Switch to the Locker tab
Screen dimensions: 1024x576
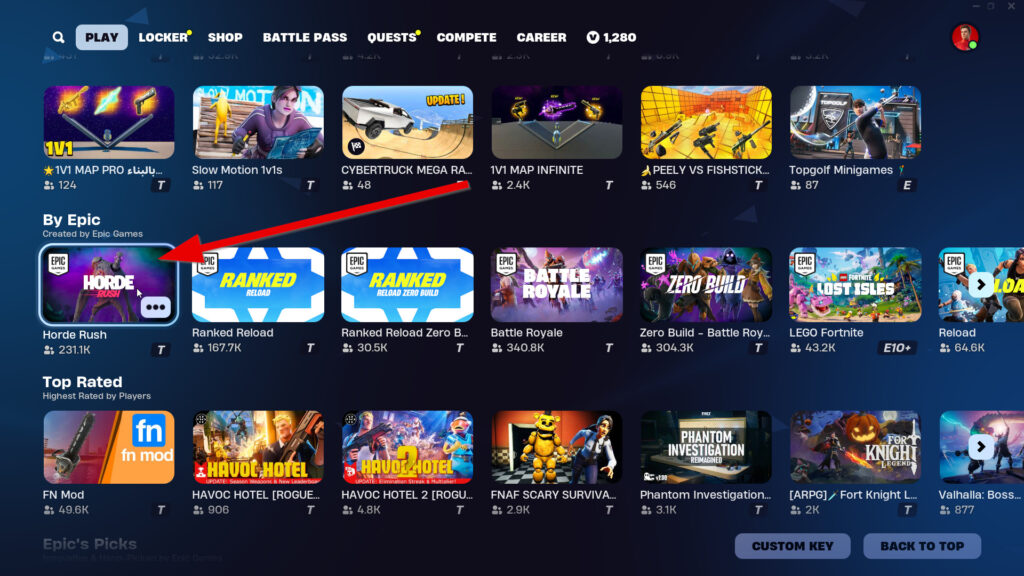(x=163, y=37)
